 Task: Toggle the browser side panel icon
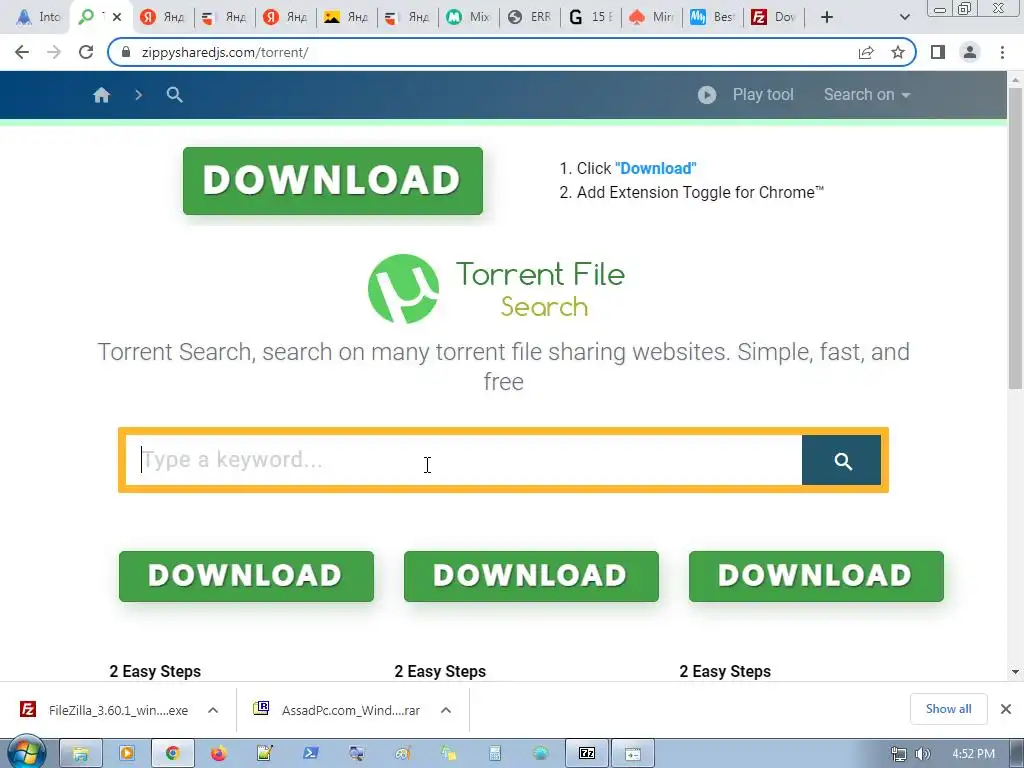click(938, 52)
